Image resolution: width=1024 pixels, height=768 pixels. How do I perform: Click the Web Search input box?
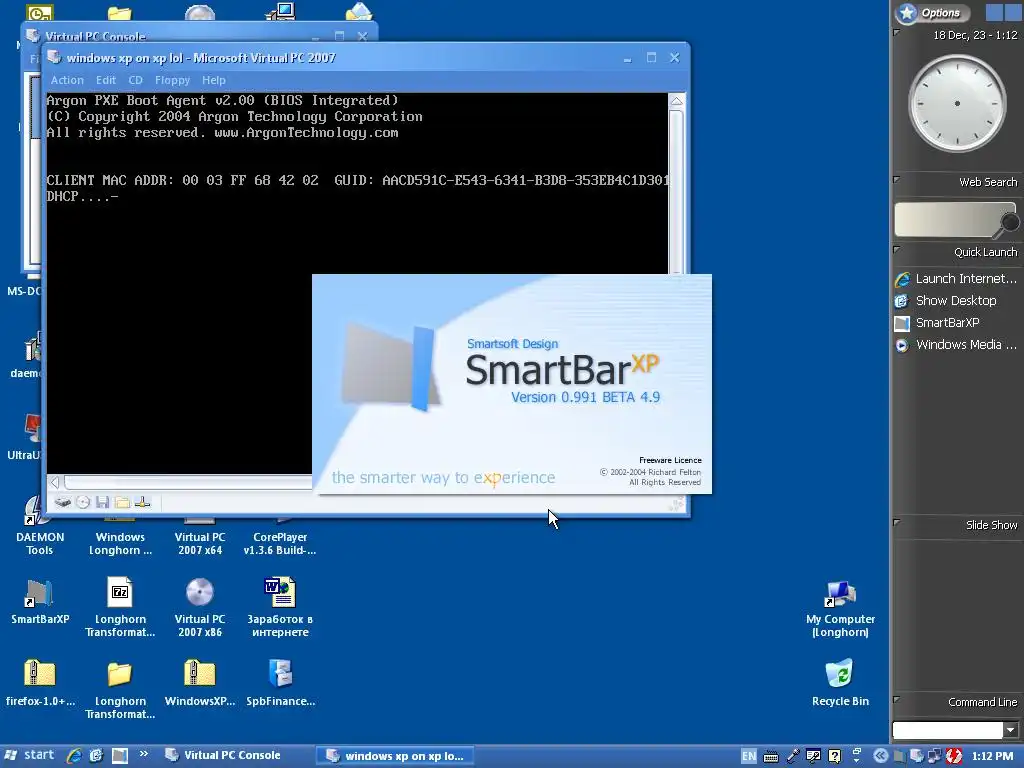(948, 219)
